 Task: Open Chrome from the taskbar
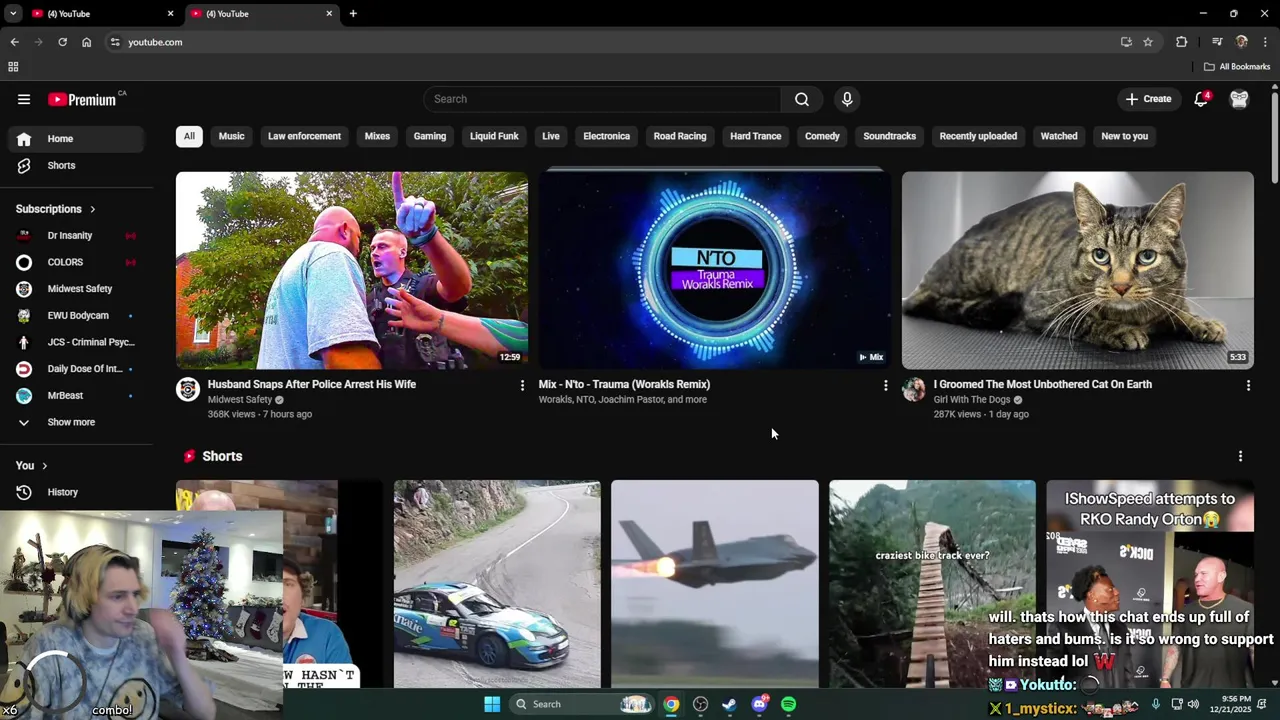671,704
